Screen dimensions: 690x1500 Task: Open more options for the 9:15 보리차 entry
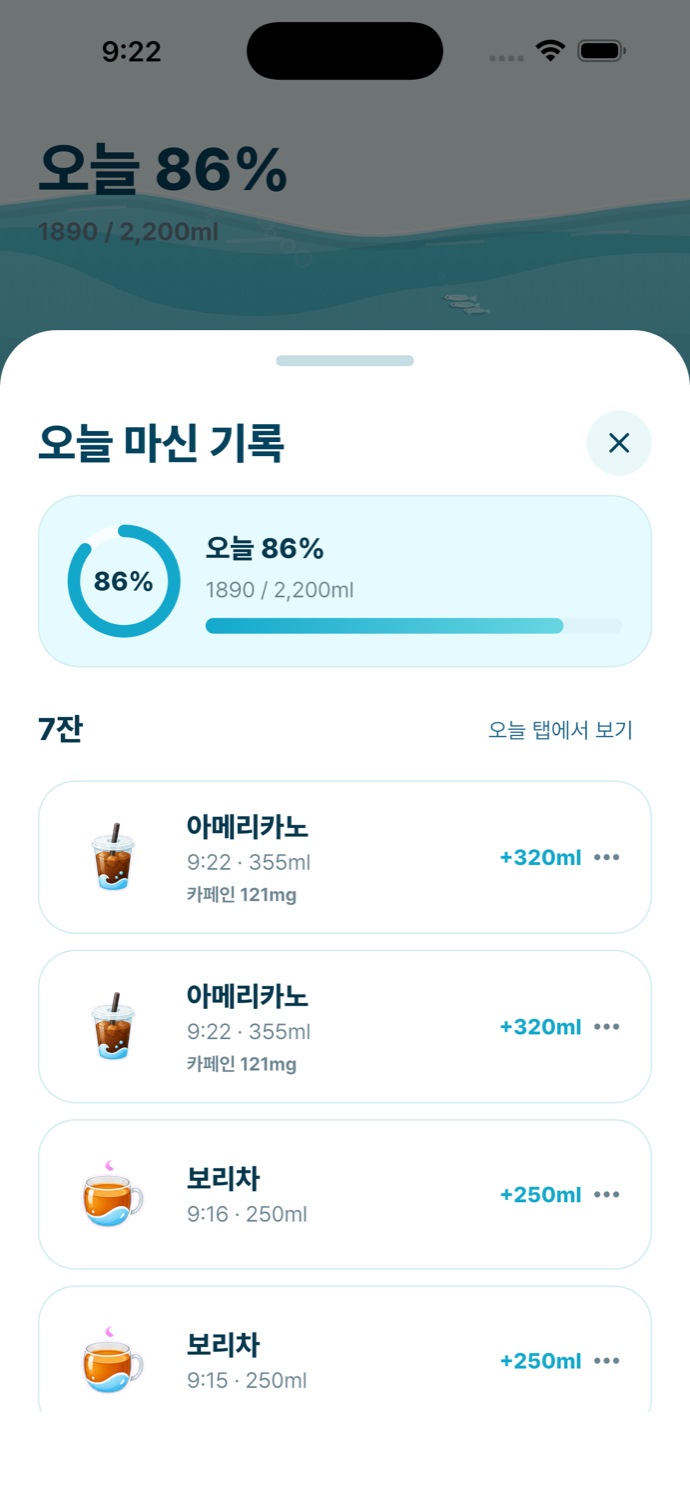pos(607,1360)
